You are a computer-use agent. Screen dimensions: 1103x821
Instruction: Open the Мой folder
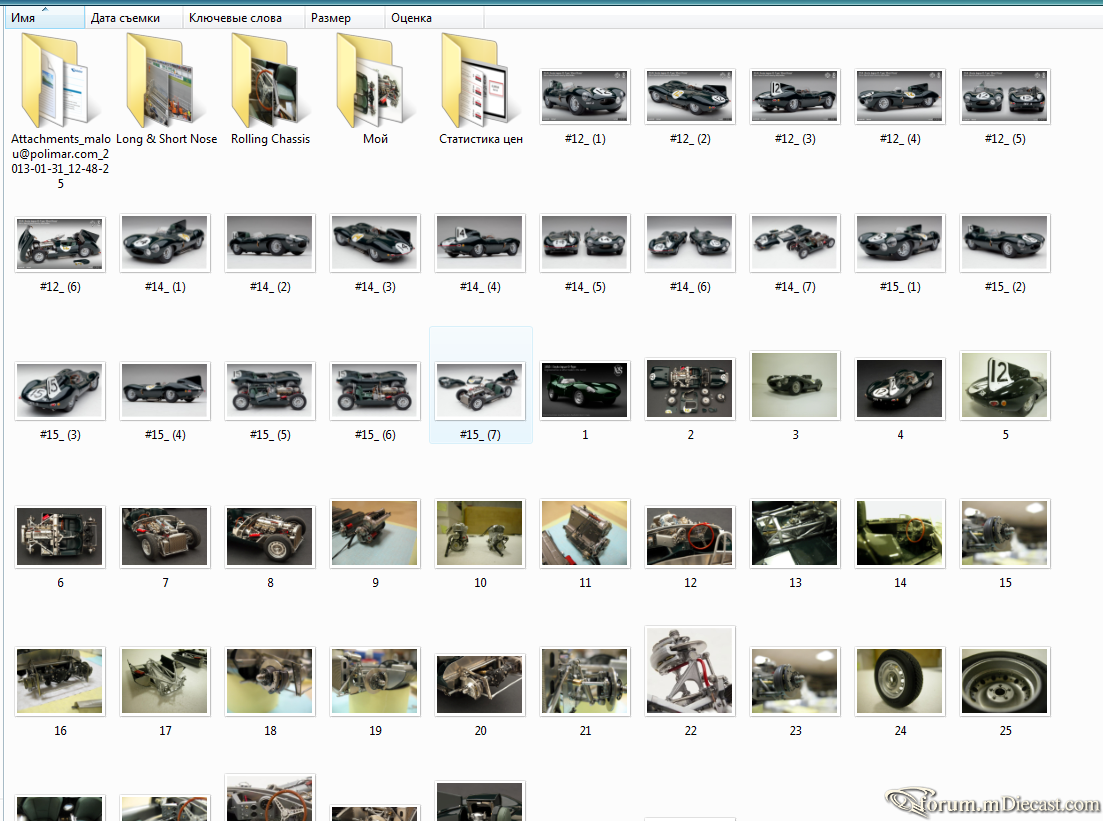(x=376, y=82)
